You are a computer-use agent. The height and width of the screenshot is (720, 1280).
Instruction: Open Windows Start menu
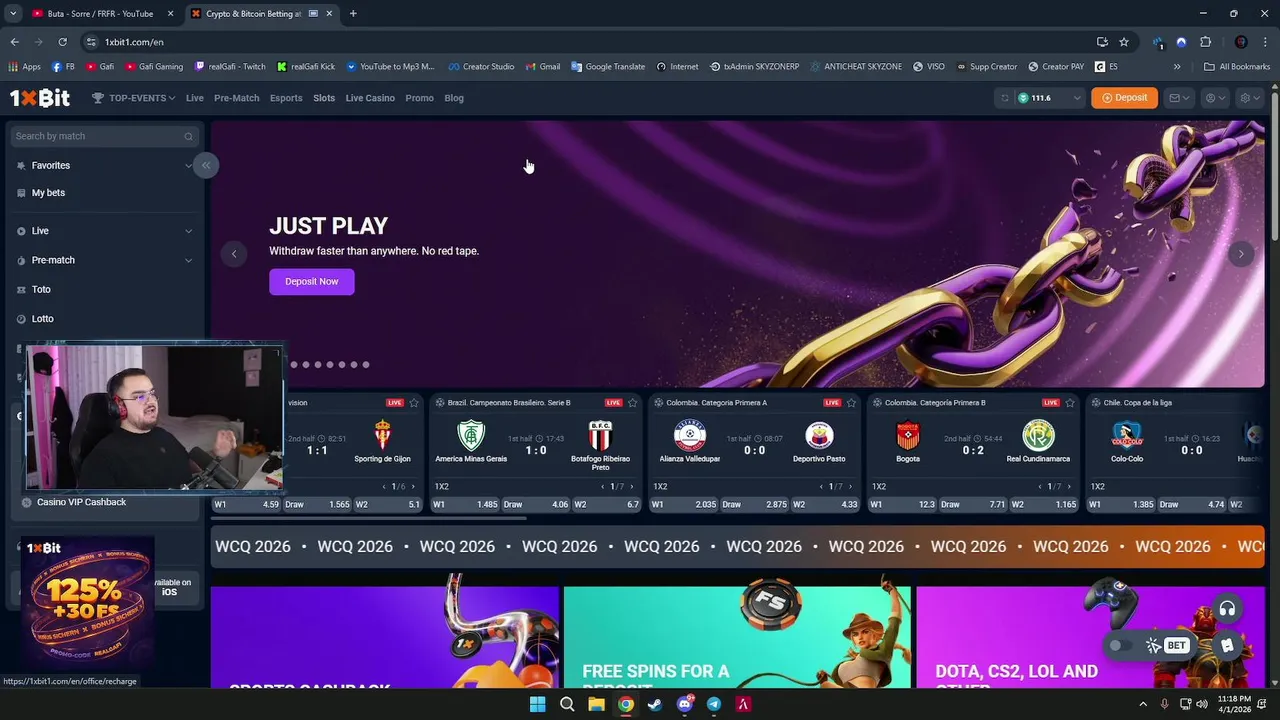coord(537,704)
